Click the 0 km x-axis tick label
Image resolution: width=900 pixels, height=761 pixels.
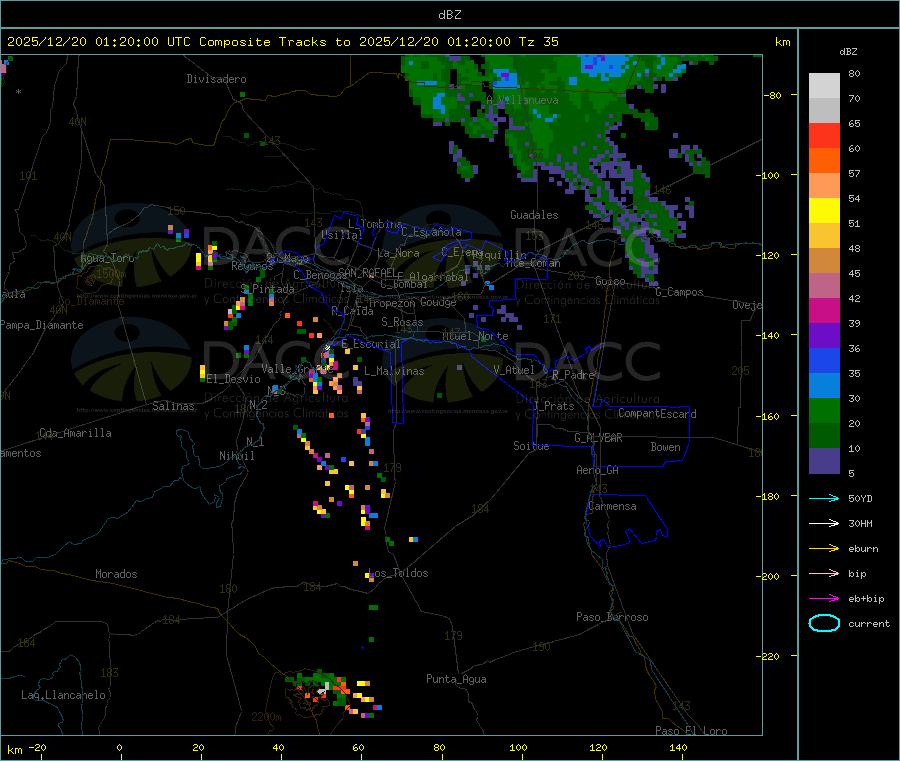pos(119,747)
